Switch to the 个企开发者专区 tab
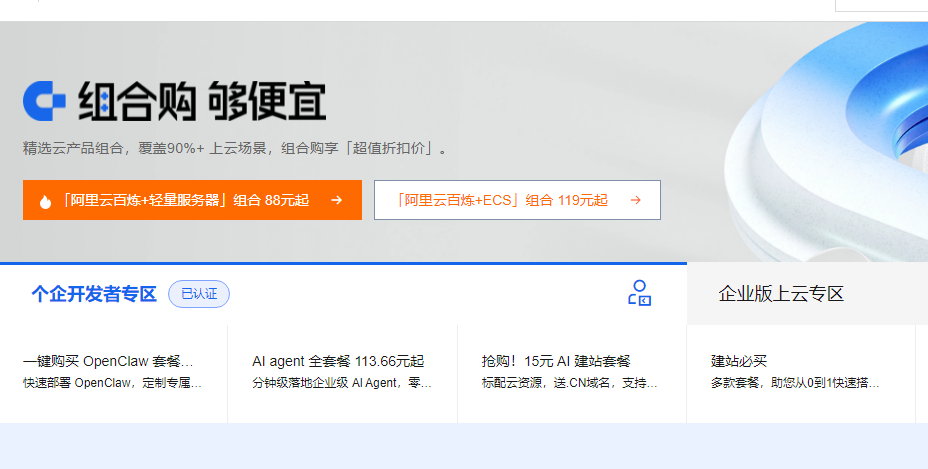This screenshot has width=928, height=469. (x=94, y=294)
